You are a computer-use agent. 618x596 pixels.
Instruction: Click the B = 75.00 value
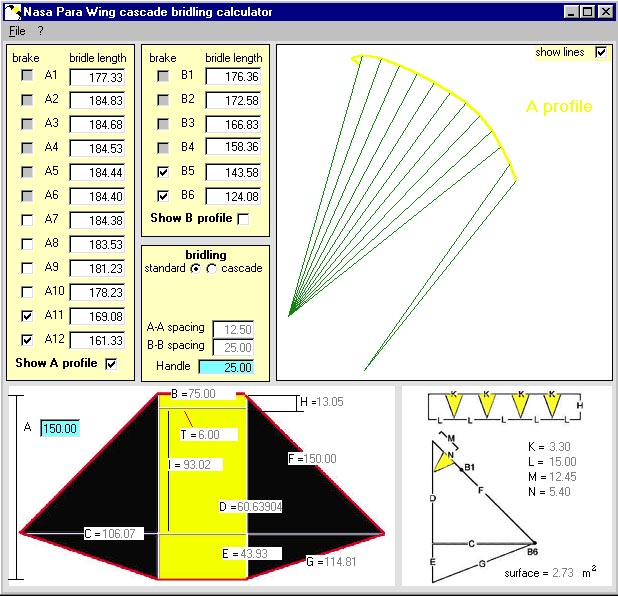click(201, 394)
